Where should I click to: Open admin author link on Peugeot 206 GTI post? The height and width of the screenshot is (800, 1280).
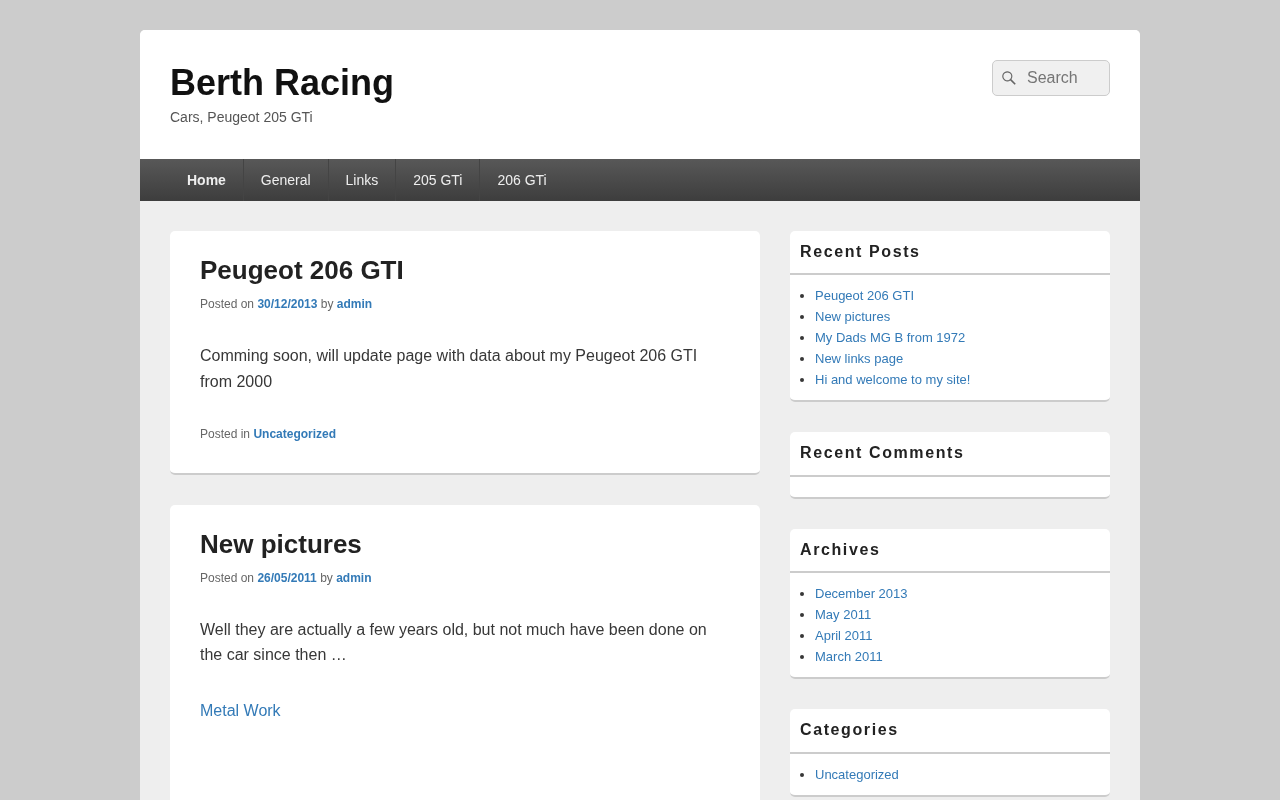point(354,304)
